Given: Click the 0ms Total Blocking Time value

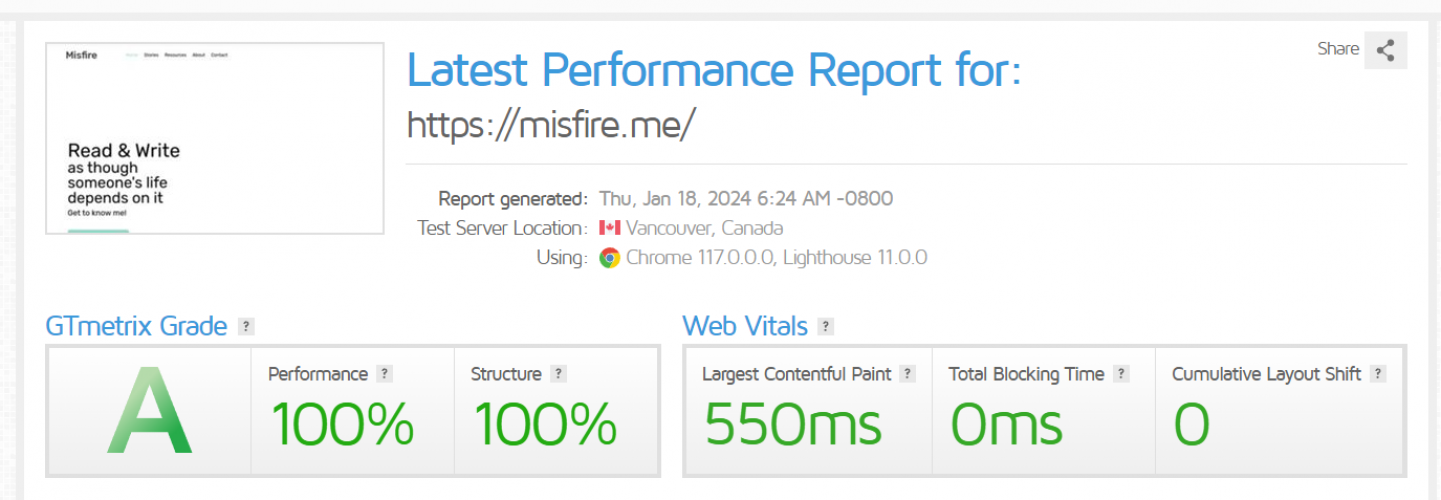Looking at the screenshot, I should pyautogui.click(x=1005, y=424).
